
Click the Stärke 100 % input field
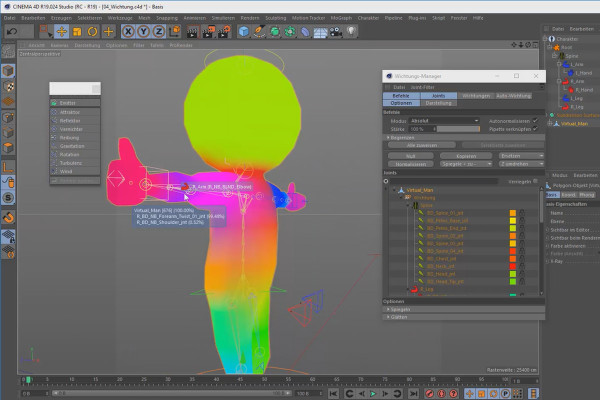coord(422,129)
